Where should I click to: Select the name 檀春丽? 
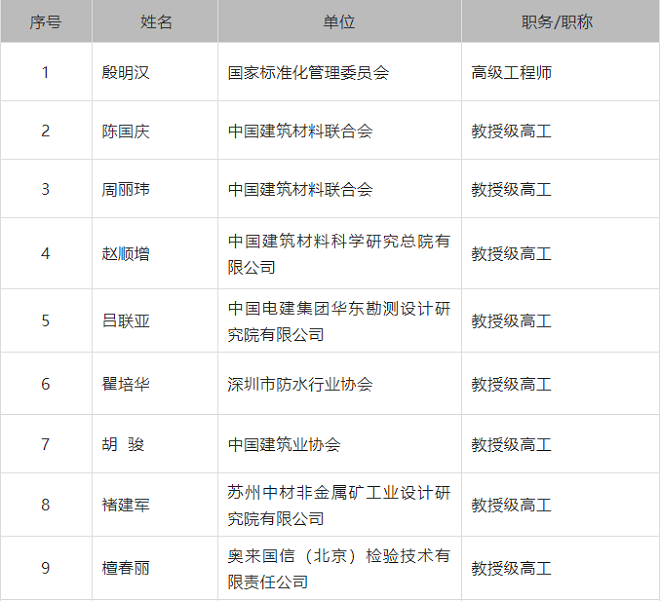click(126, 568)
